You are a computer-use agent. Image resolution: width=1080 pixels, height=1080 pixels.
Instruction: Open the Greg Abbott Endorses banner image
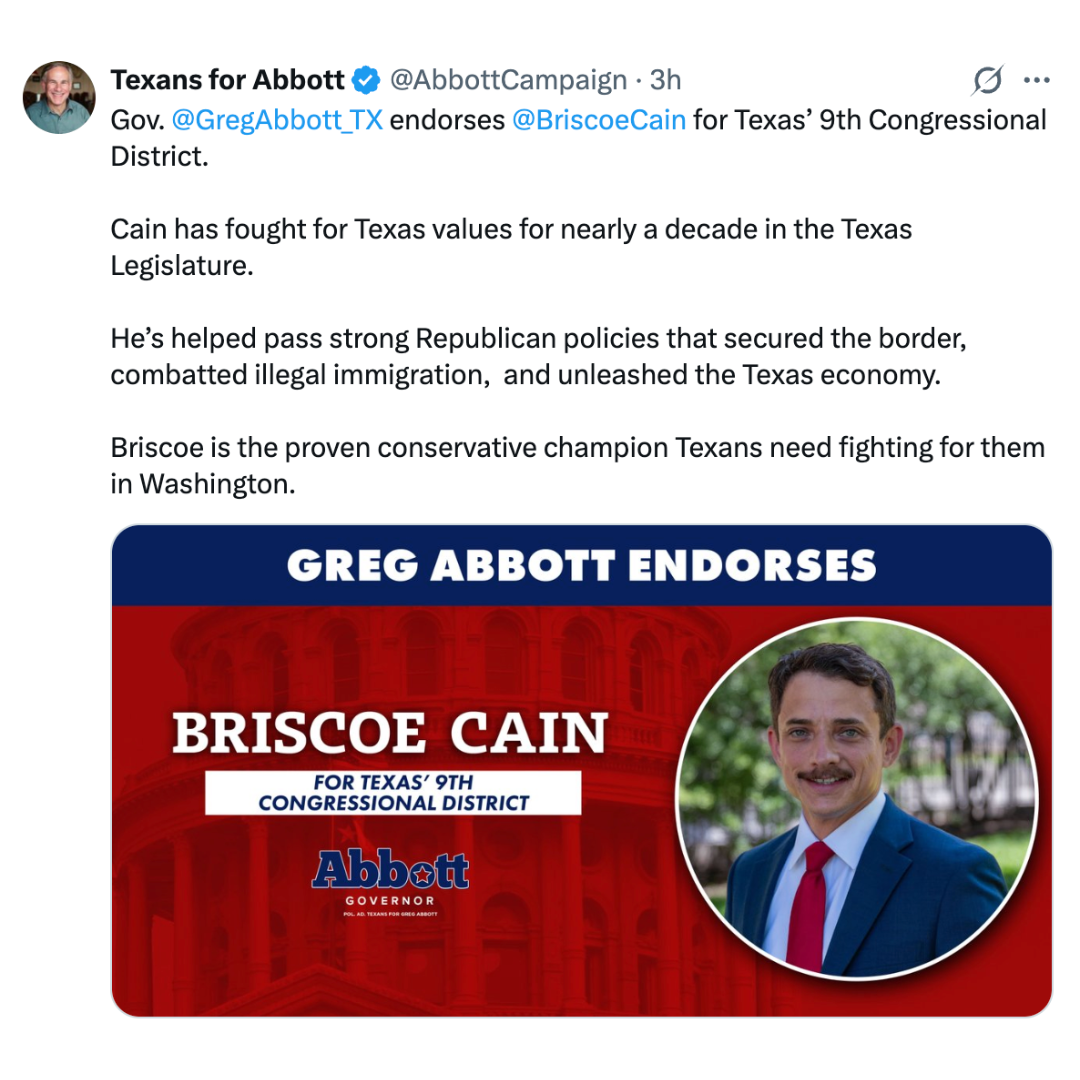[581, 770]
